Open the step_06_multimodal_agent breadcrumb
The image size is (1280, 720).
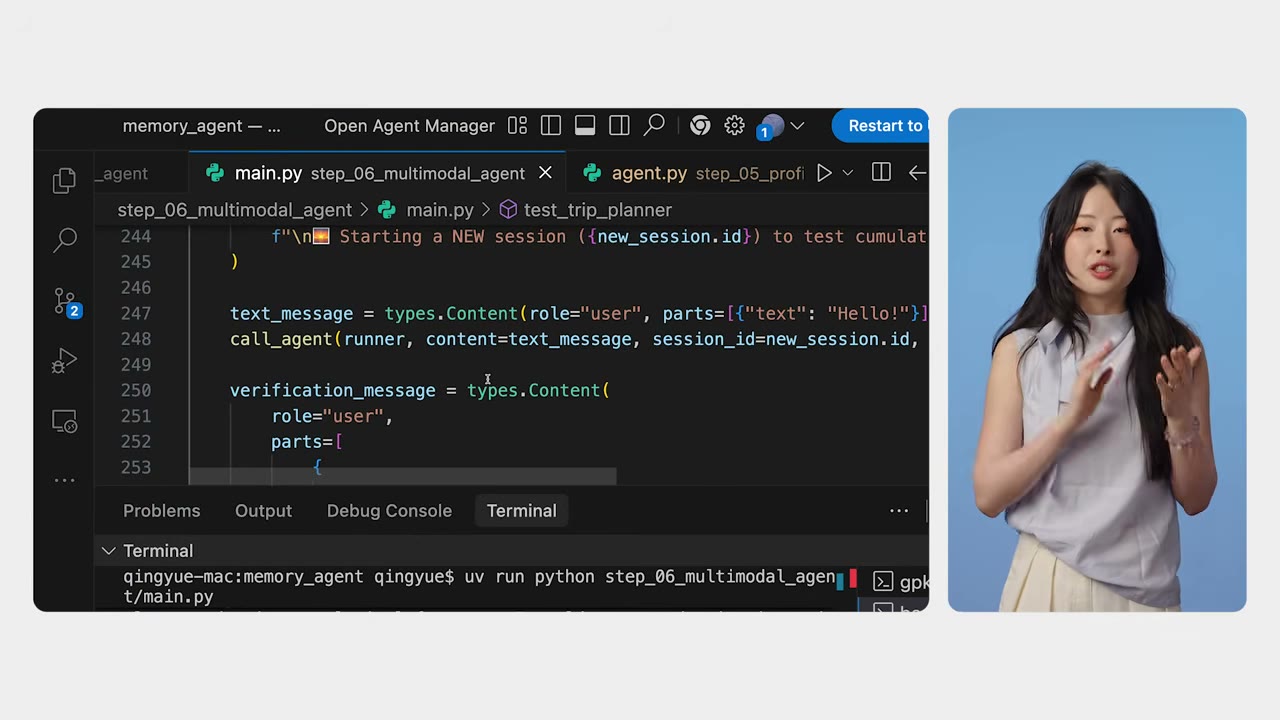point(235,210)
